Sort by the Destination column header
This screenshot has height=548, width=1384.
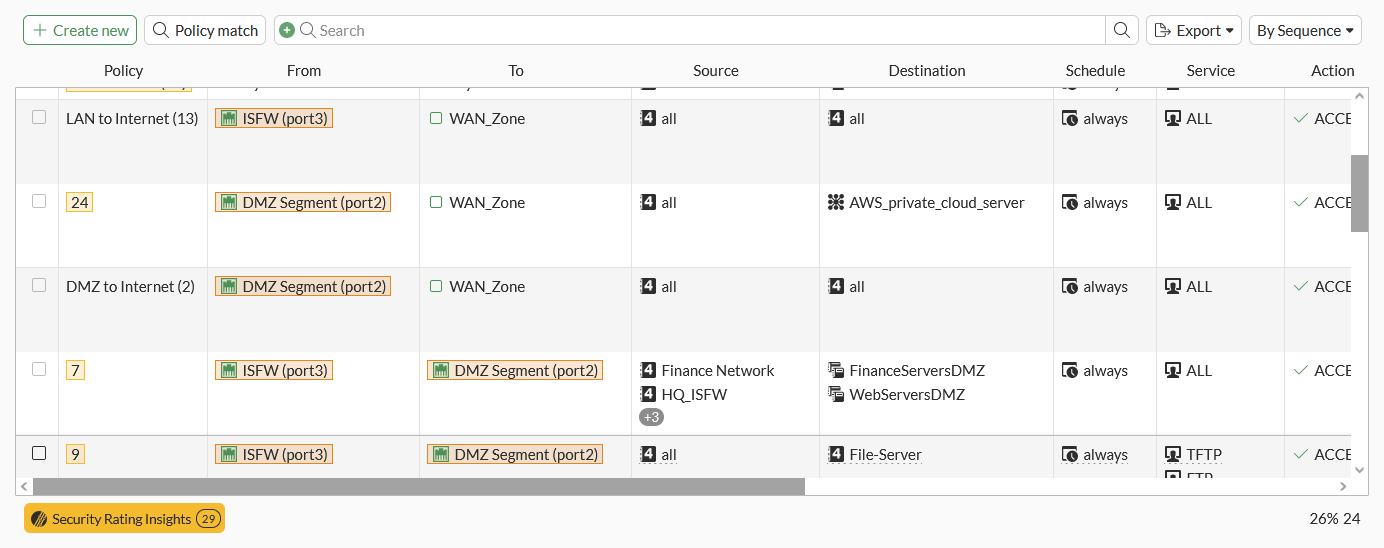pyautogui.click(x=927, y=71)
